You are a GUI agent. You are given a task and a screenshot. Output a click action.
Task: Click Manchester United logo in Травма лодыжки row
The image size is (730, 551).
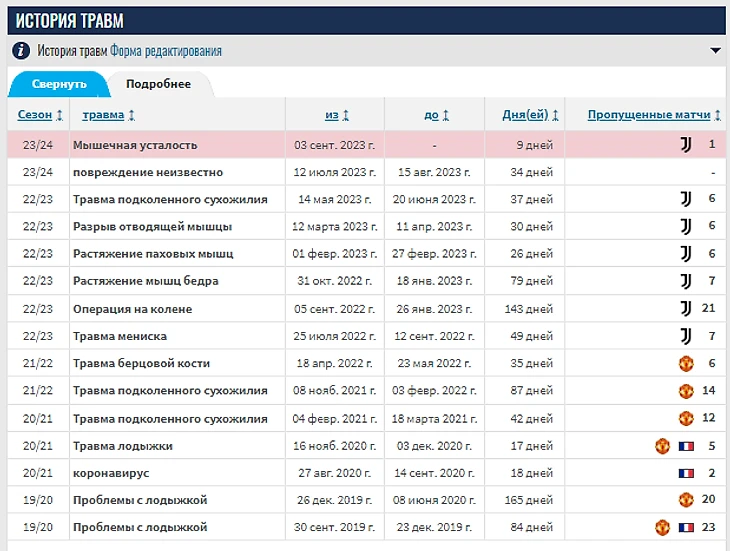(x=662, y=446)
